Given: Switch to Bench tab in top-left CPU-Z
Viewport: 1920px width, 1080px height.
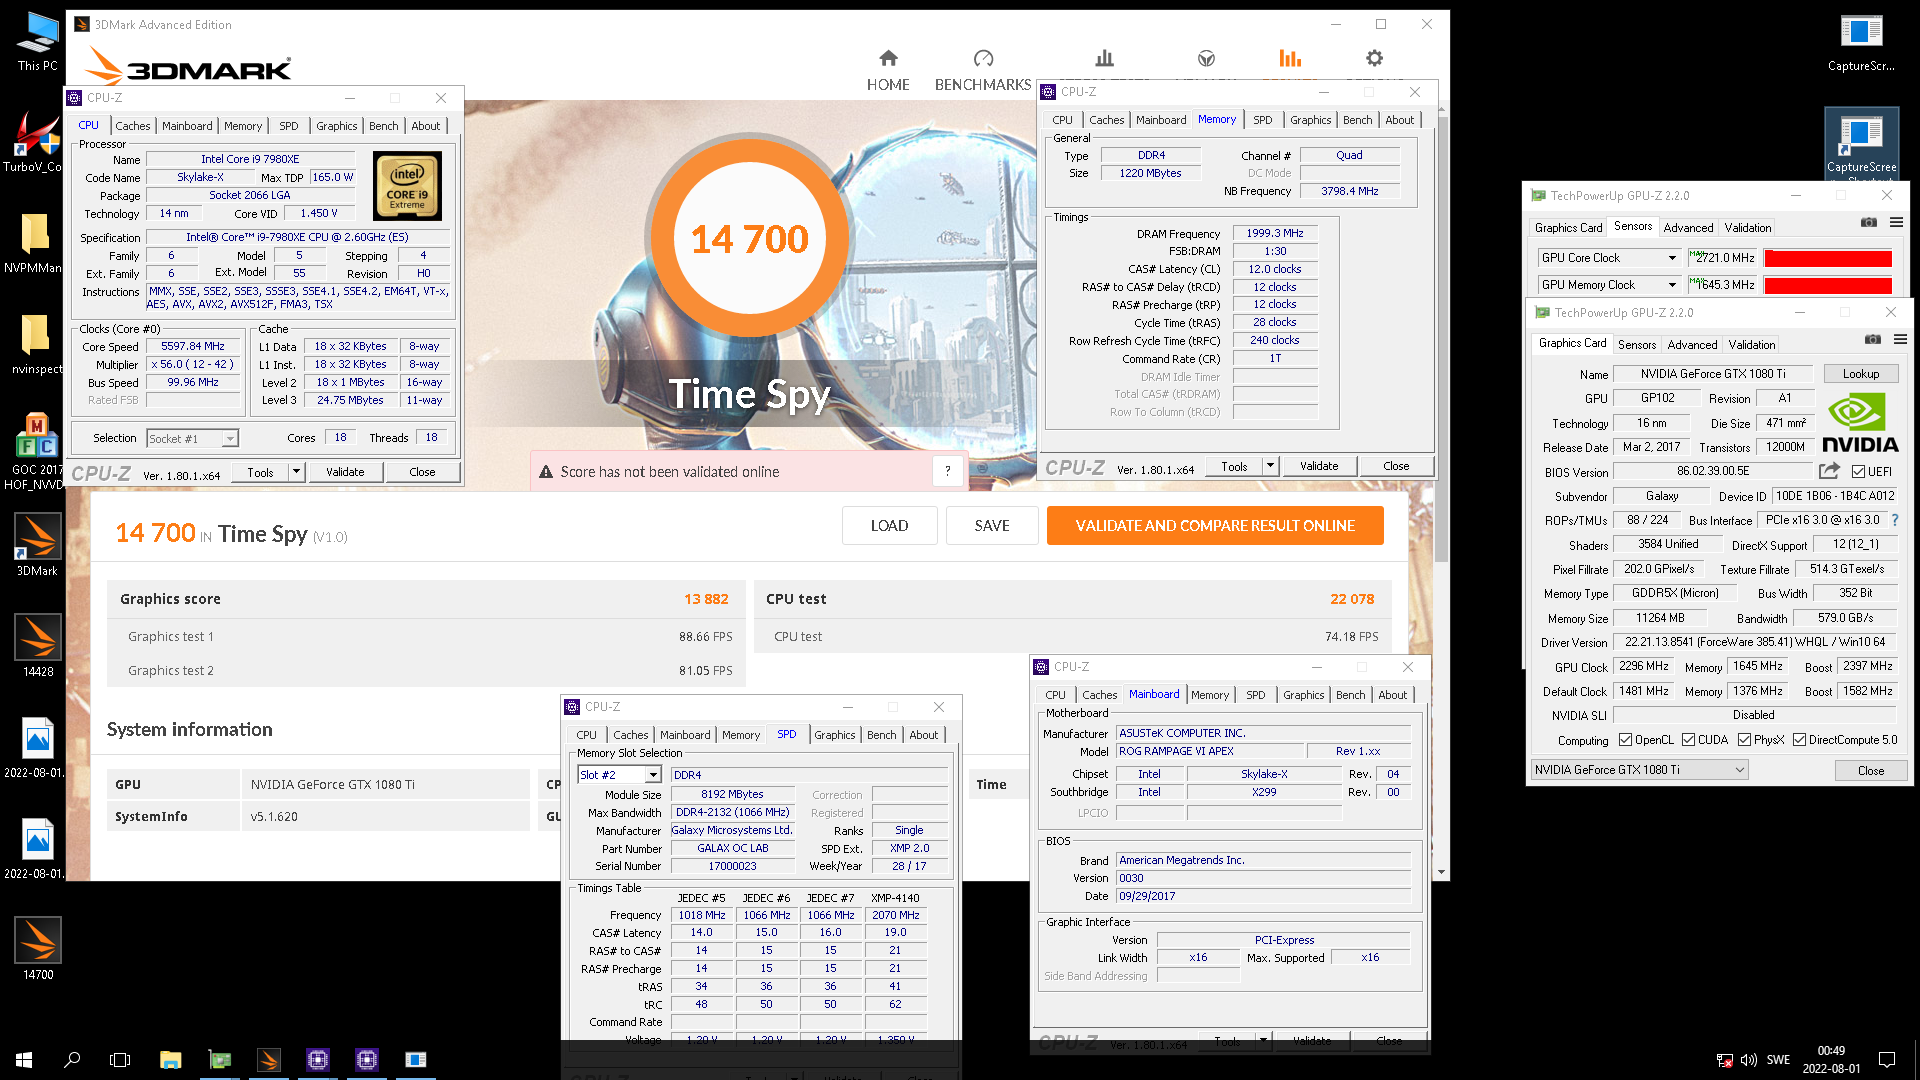Looking at the screenshot, I should tap(383, 126).
